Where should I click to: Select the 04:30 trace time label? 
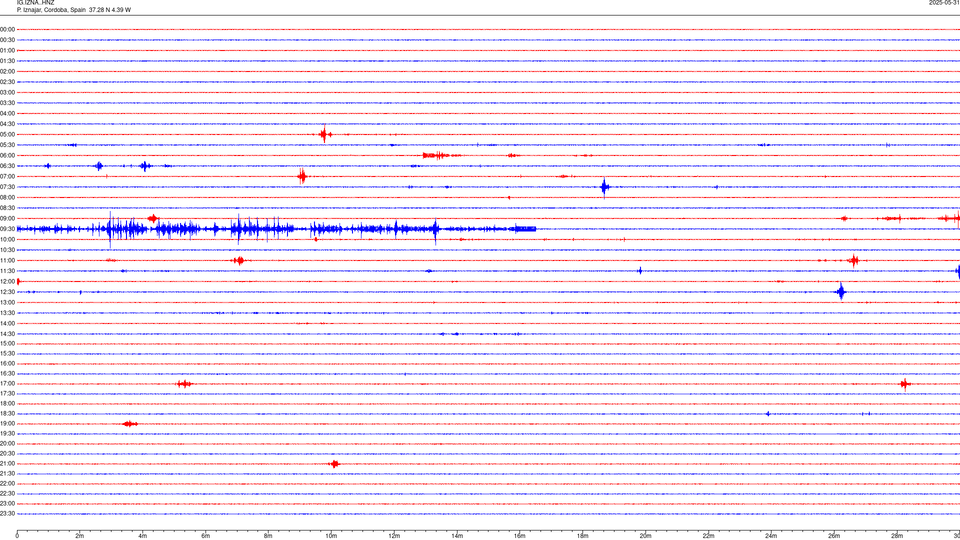click(x=7, y=124)
